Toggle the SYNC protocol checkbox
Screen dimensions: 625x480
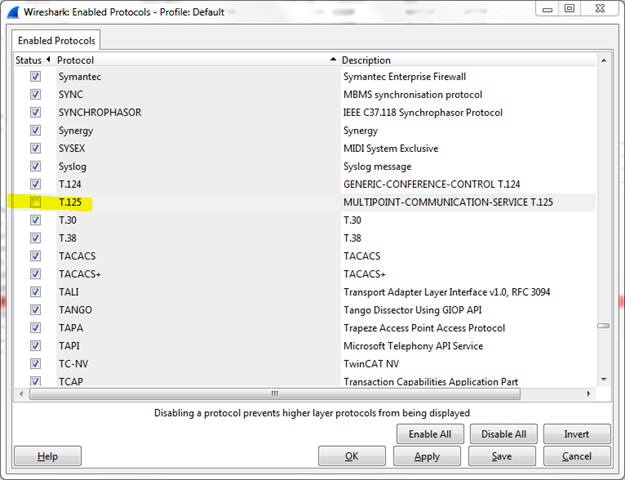click(x=35, y=94)
